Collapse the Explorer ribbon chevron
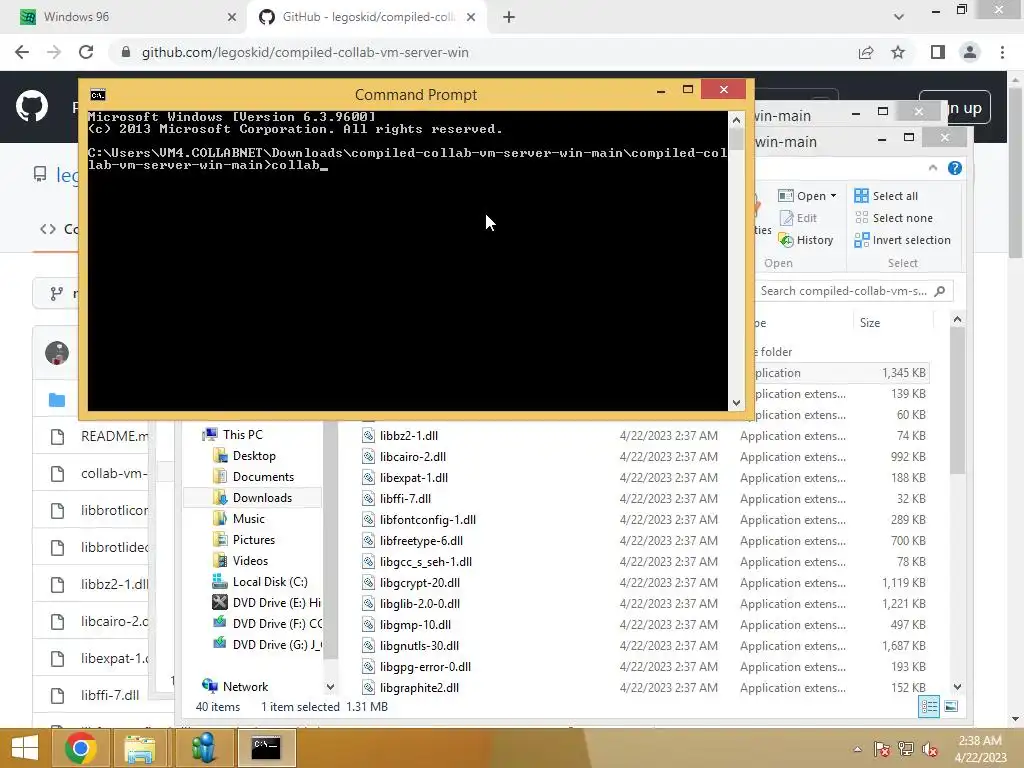 click(x=933, y=168)
